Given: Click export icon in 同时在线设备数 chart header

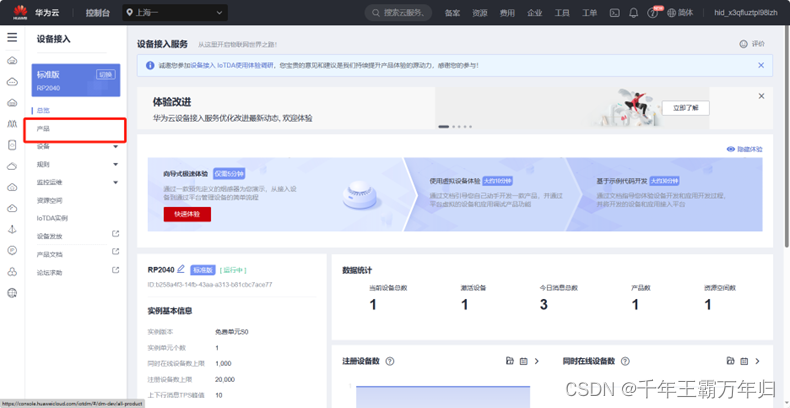Looking at the screenshot, I should pos(731,361).
